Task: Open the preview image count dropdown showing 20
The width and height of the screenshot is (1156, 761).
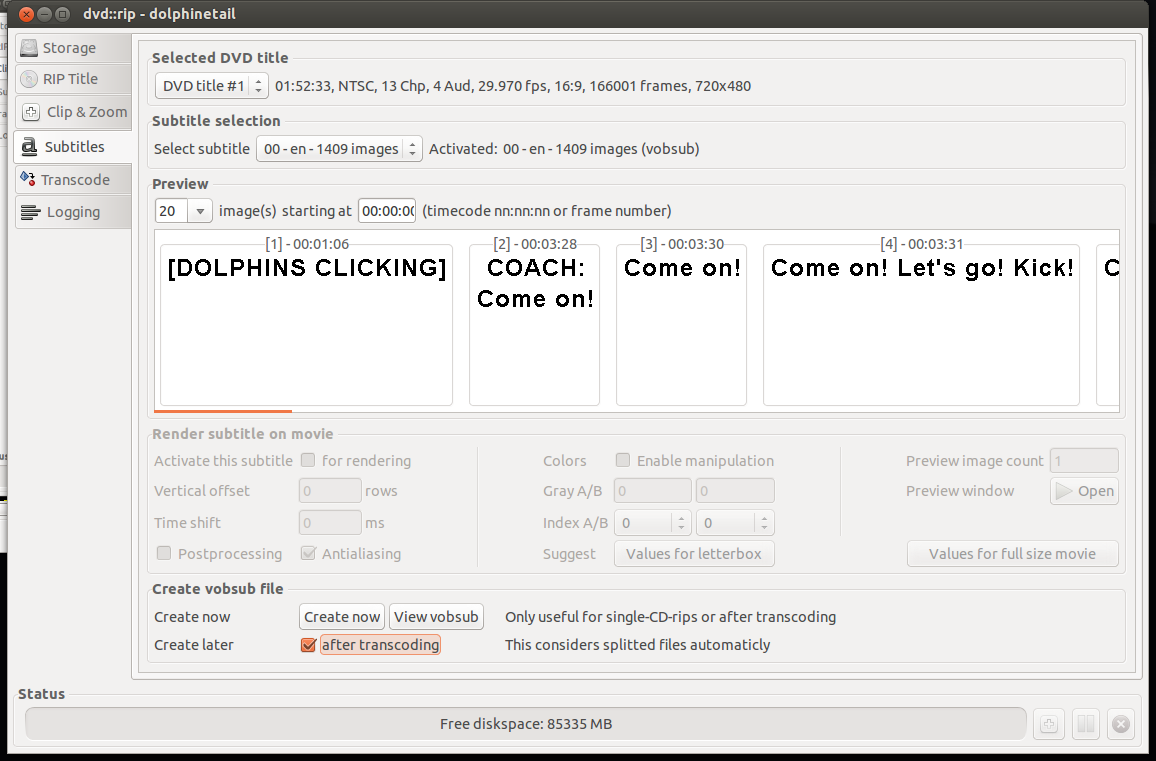Action: (x=184, y=211)
